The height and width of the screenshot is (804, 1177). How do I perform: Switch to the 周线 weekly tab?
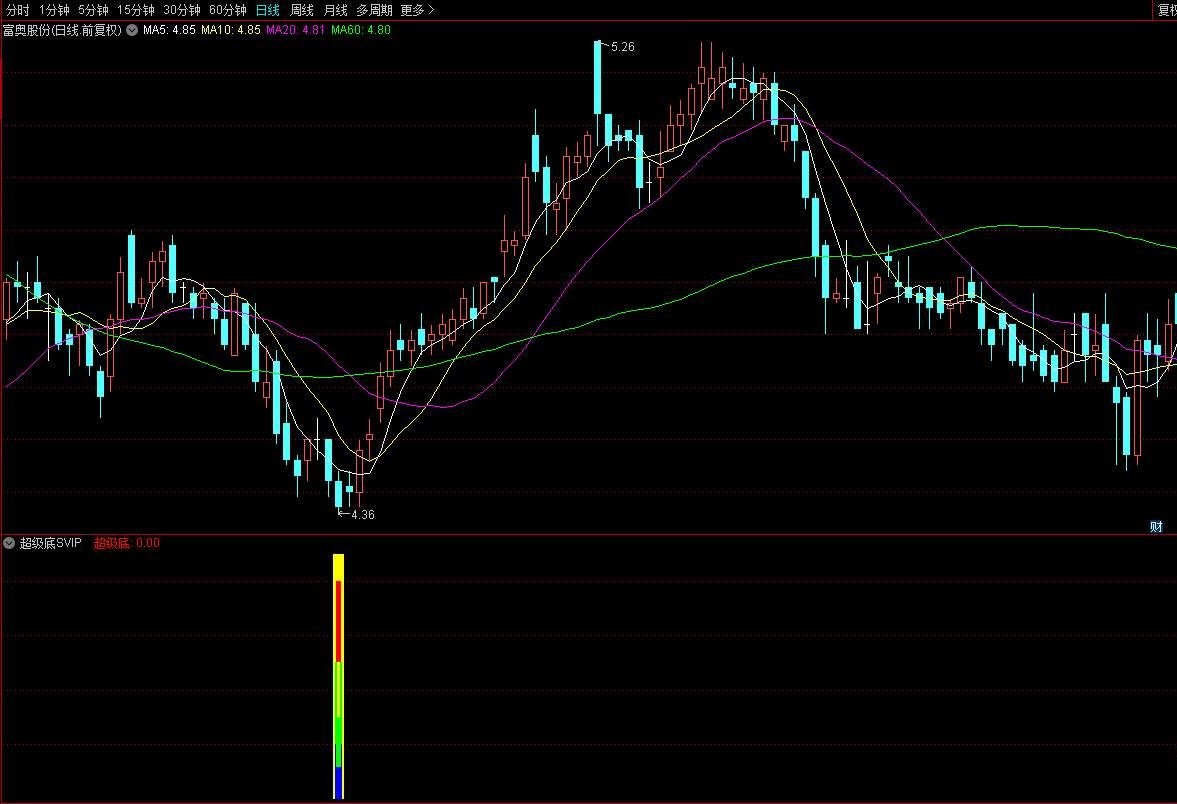click(301, 10)
